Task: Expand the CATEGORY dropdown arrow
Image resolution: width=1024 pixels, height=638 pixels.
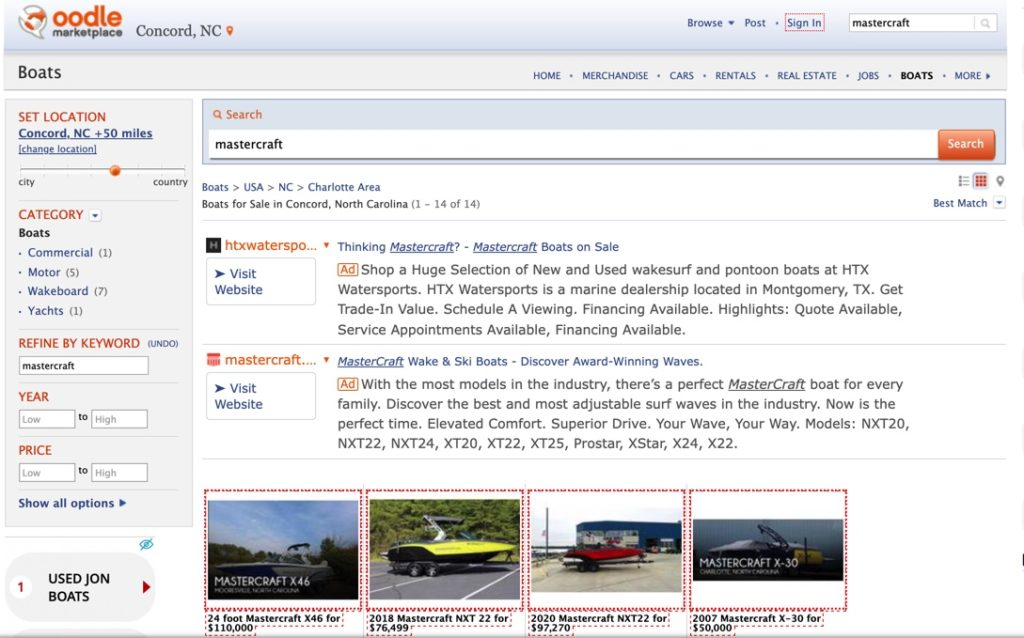Action: pyautogui.click(x=95, y=215)
